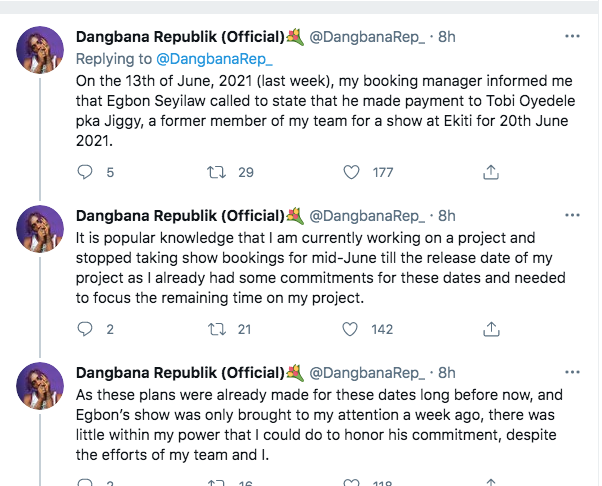Retweet the tweet with 21 retweets
The width and height of the screenshot is (602, 486).
point(215,328)
